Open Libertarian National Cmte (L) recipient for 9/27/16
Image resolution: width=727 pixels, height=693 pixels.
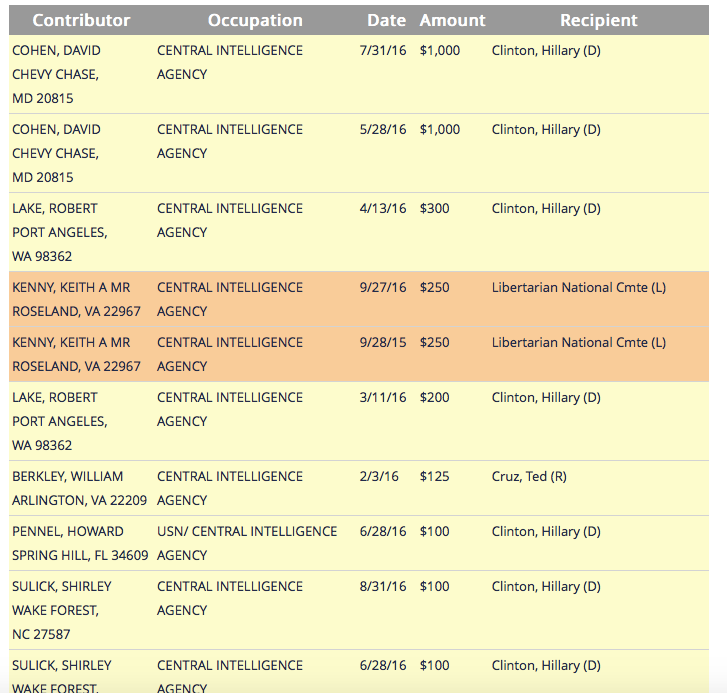tap(579, 287)
